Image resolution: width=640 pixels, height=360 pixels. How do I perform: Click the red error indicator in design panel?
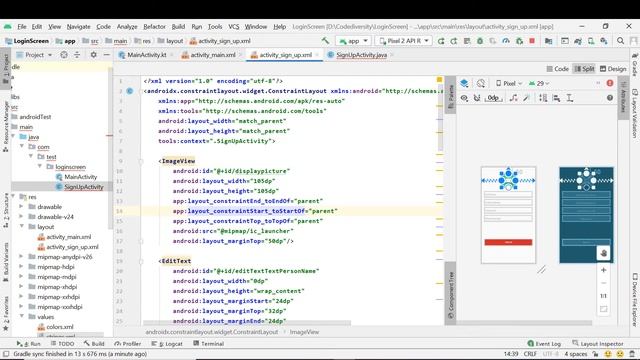click(x=610, y=83)
